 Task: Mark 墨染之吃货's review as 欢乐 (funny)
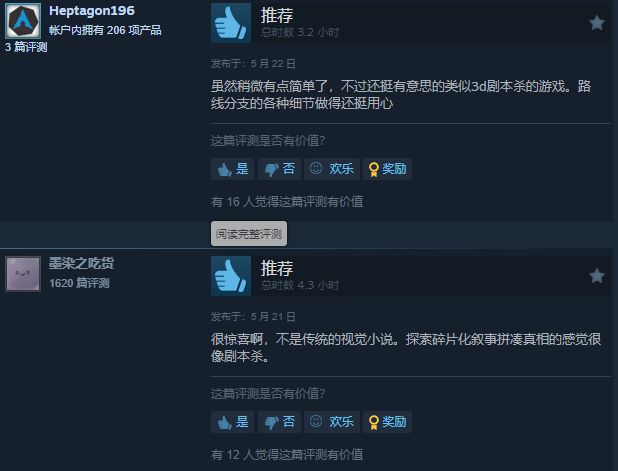click(x=331, y=422)
